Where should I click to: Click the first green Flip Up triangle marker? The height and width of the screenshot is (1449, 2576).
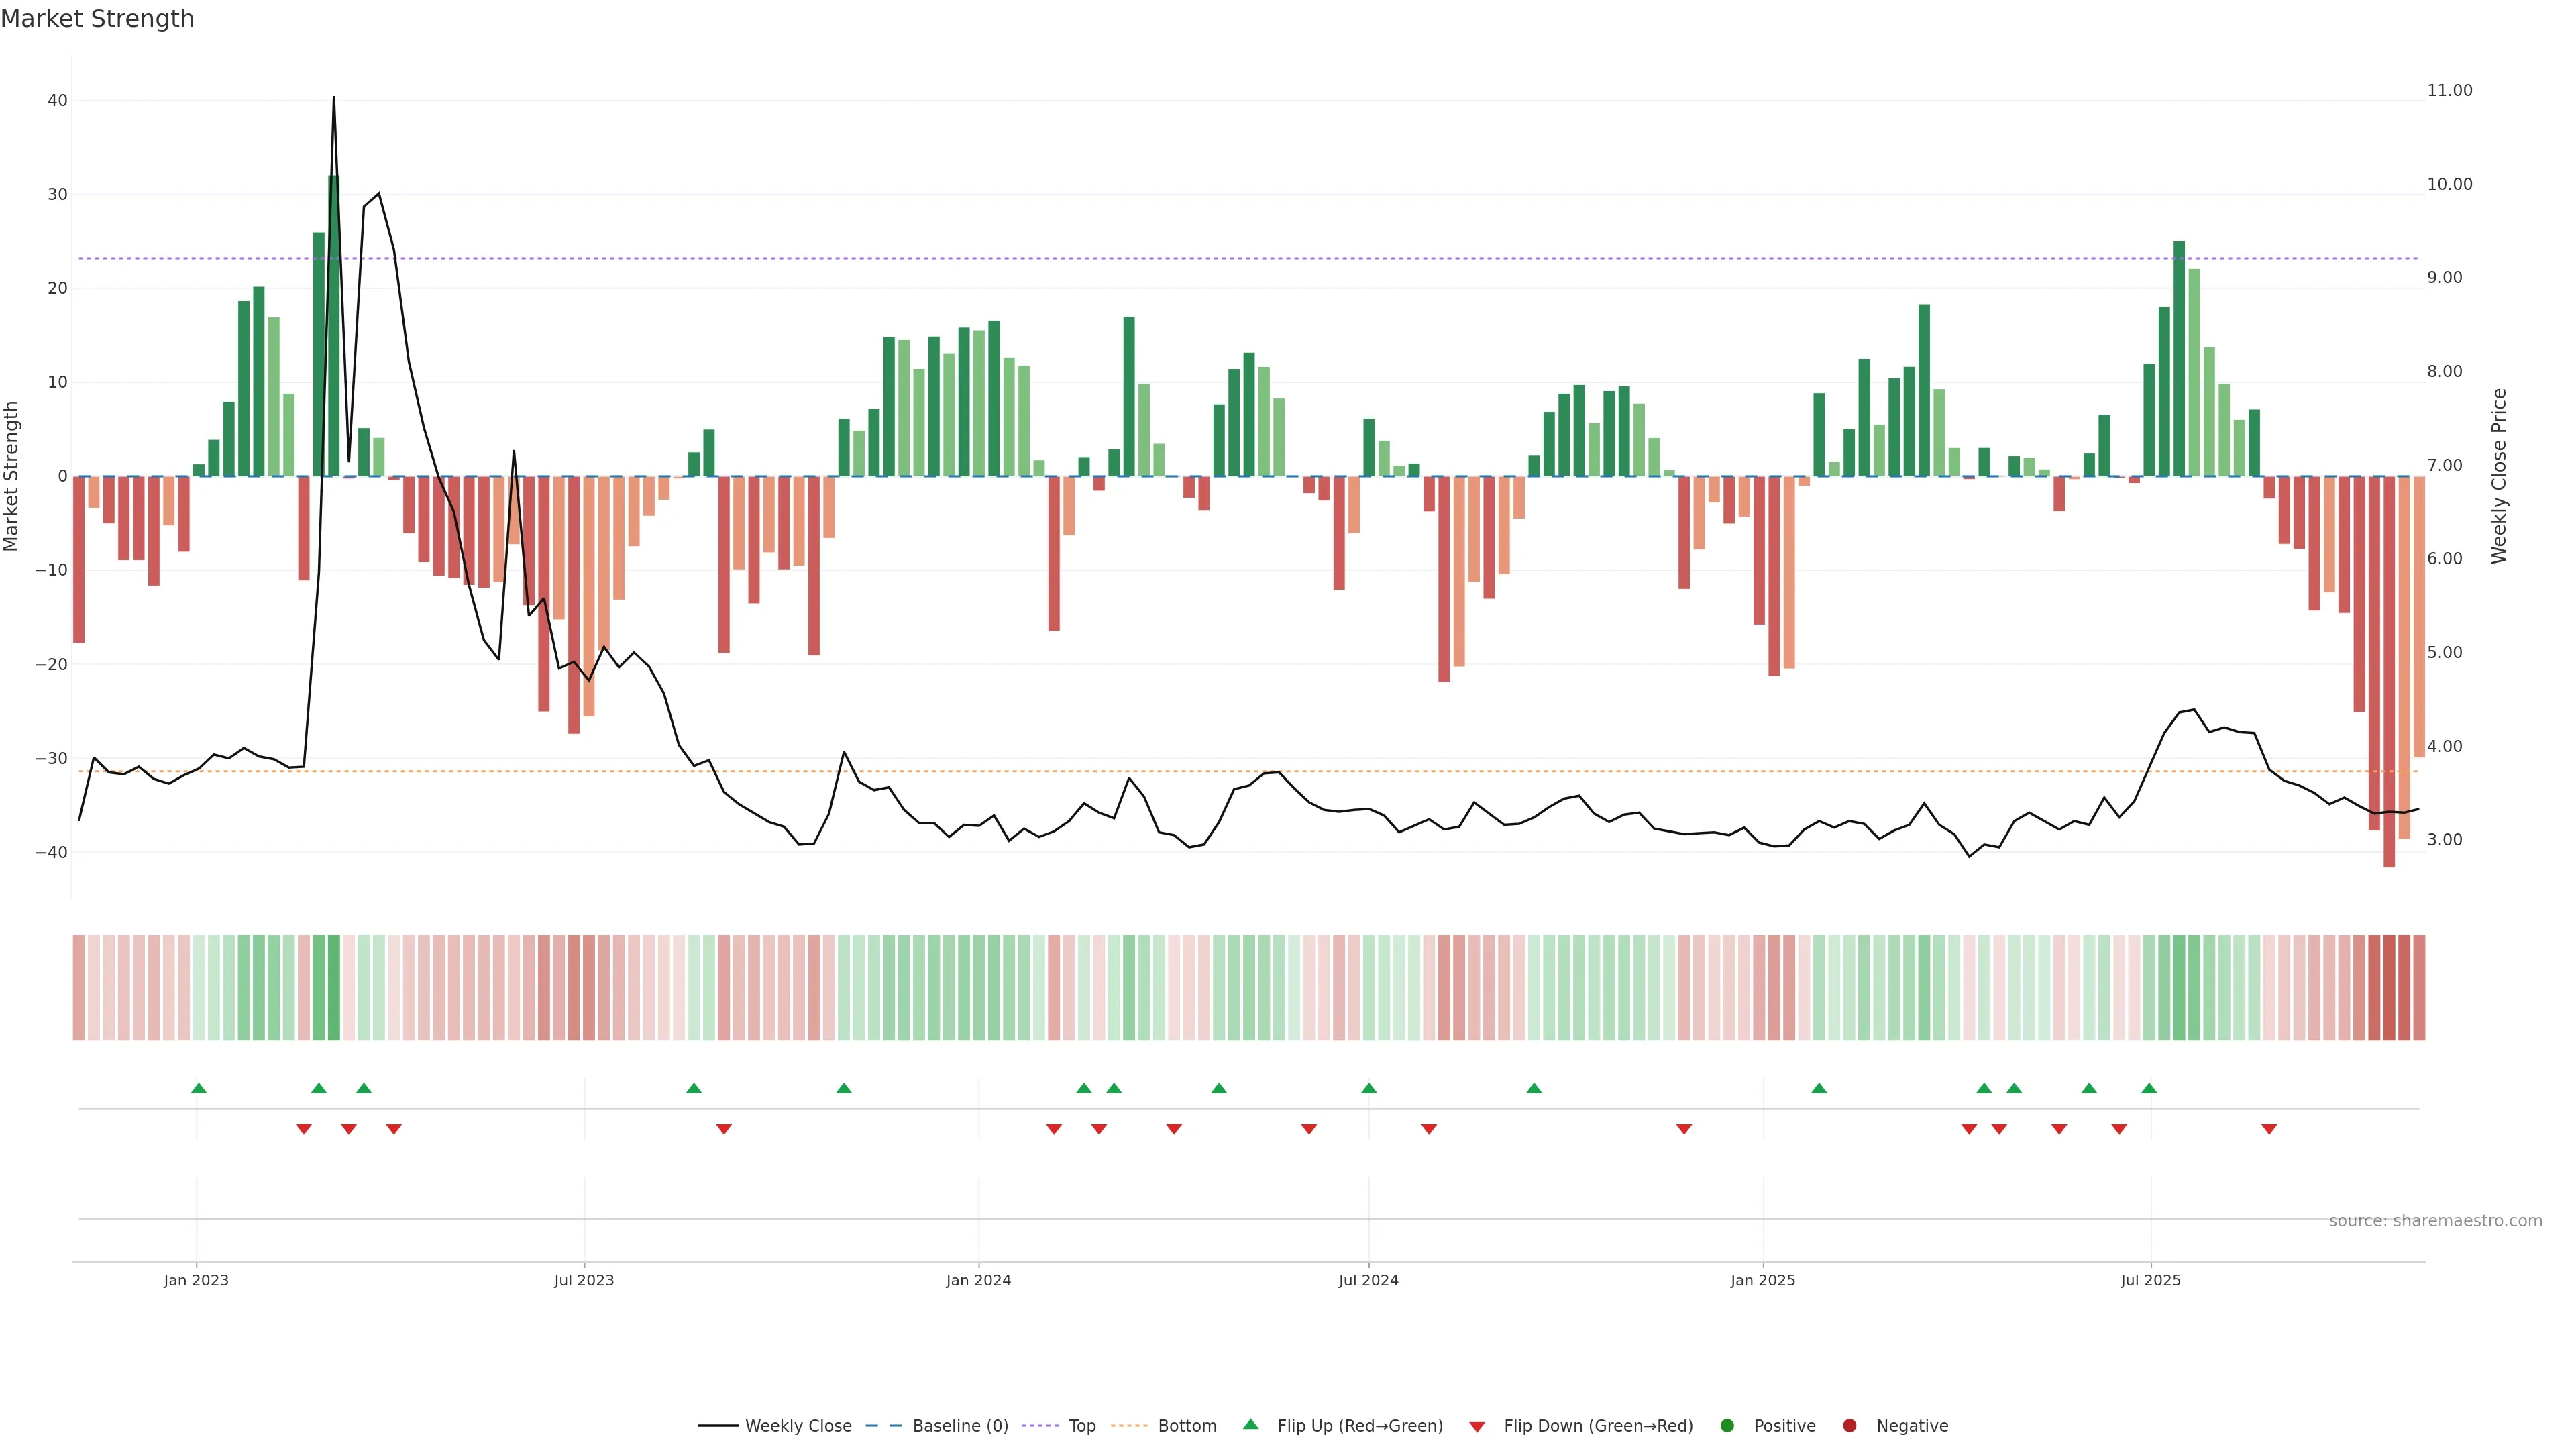coord(199,1088)
